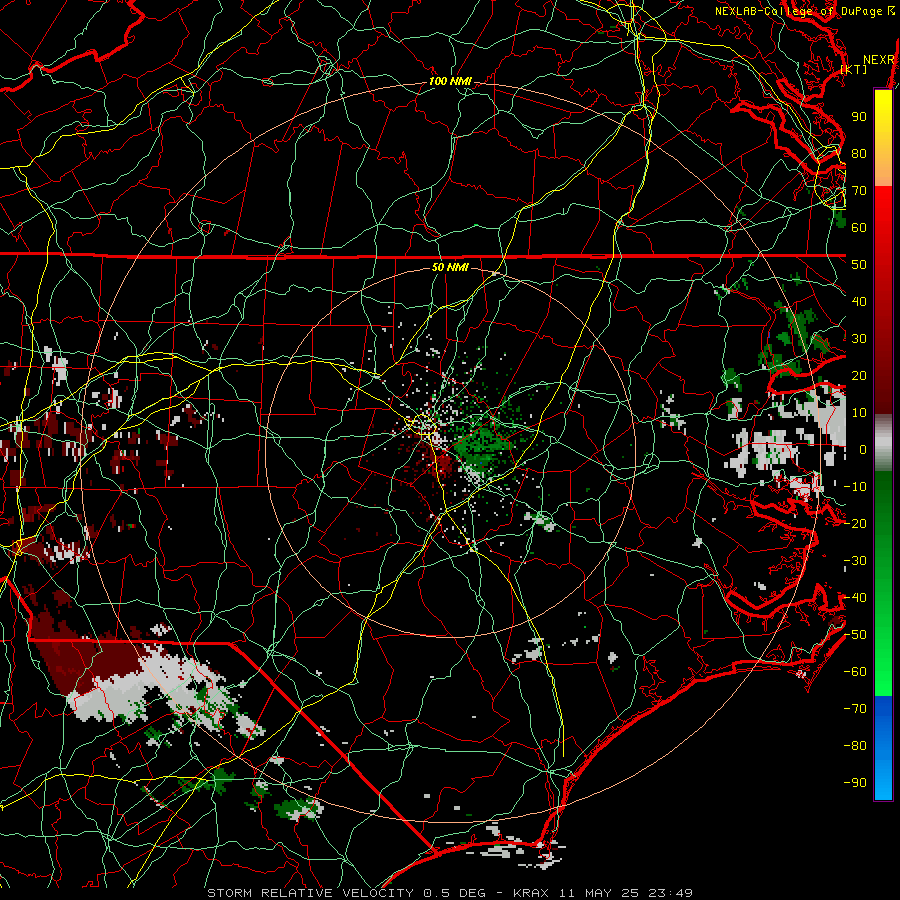Viewport: 900px width, 900px height.
Task: Click the "-40" value on the velocity scale
Action: [x=855, y=598]
